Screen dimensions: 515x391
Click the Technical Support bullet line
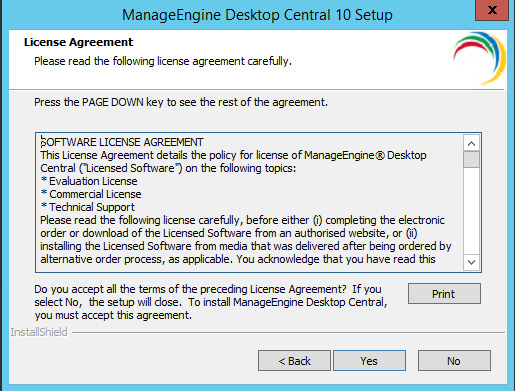point(88,207)
